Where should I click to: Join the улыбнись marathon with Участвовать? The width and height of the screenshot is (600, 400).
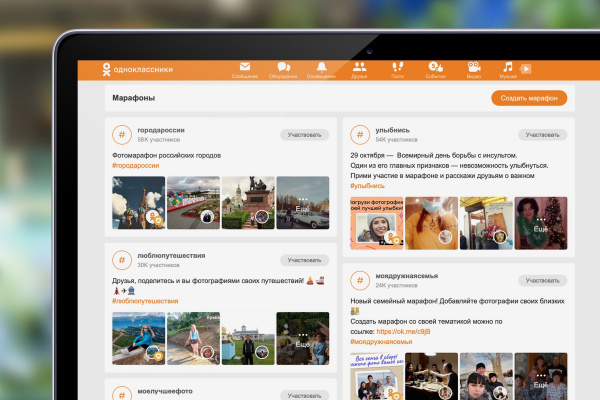click(x=542, y=134)
